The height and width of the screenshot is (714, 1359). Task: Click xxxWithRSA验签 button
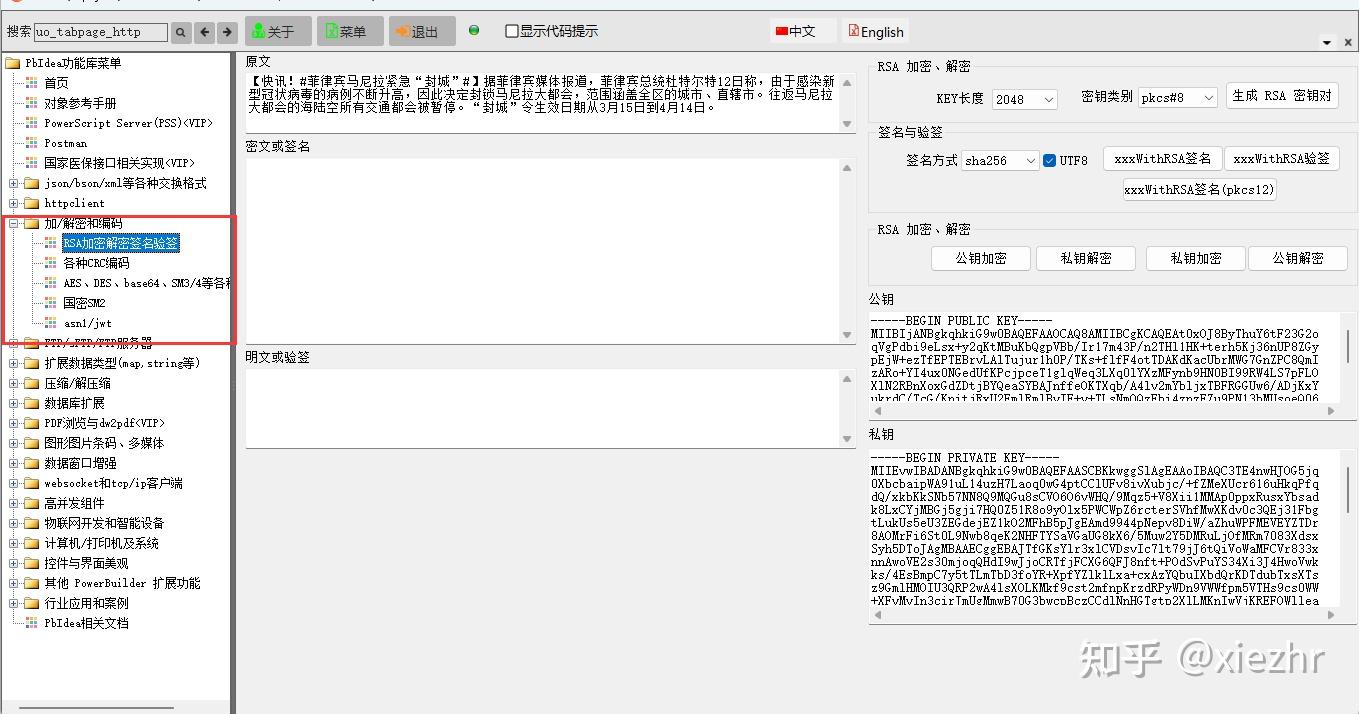(1282, 159)
